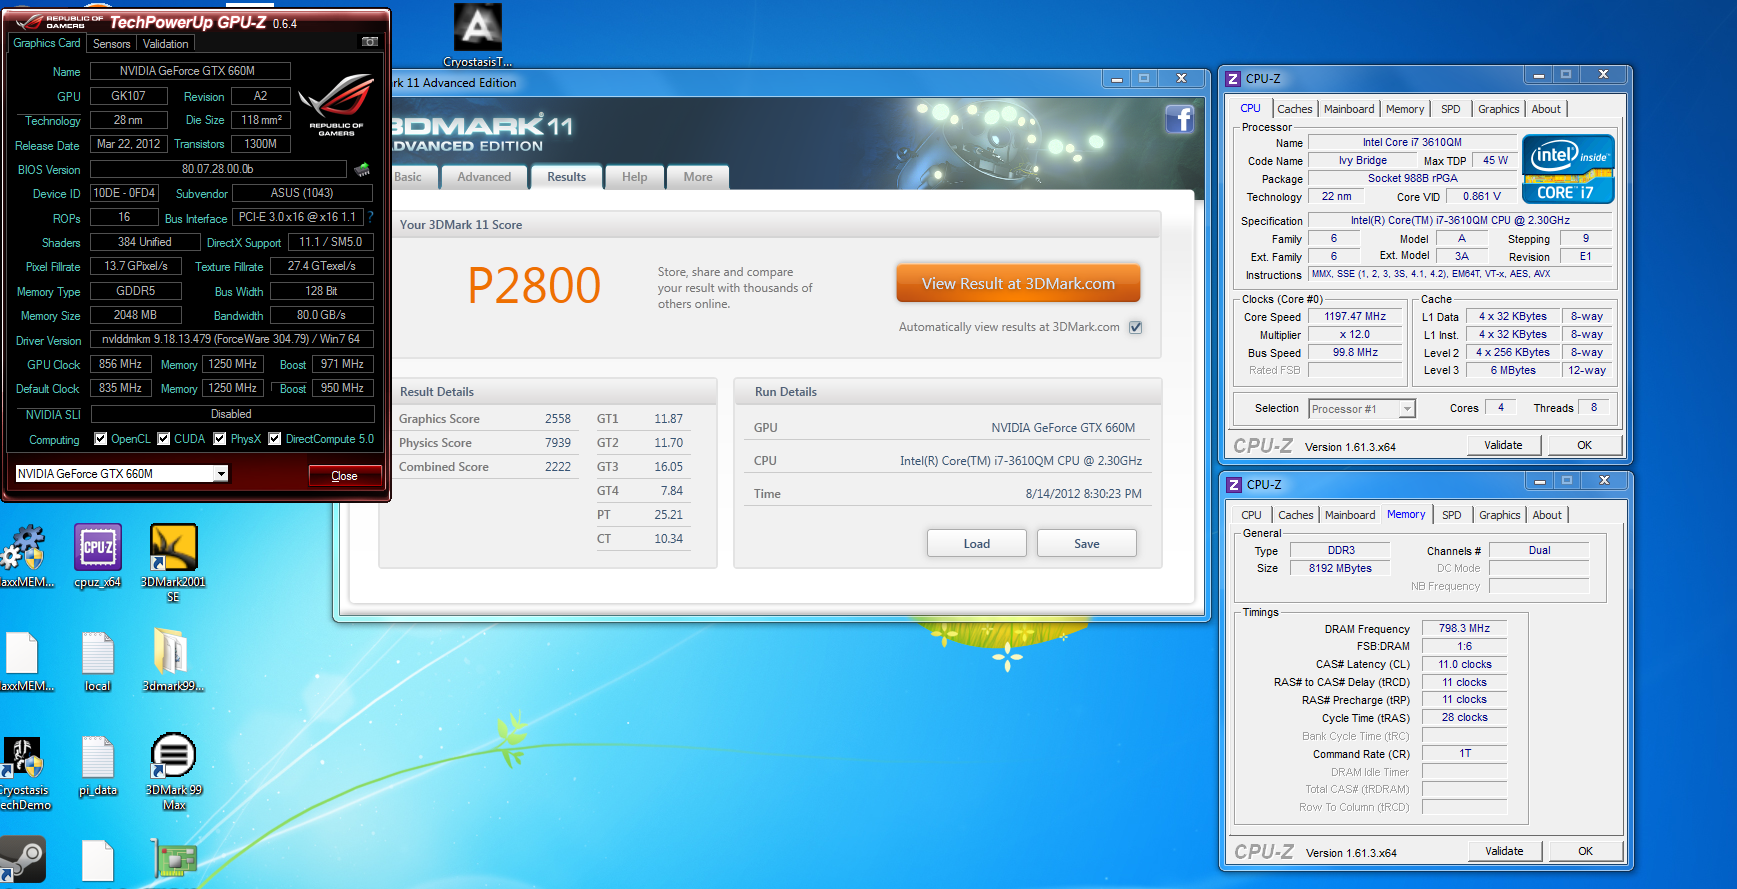The width and height of the screenshot is (1737, 889).
Task: Click the run Time value 8/14/2012 8:30:23 PM
Action: (x=1083, y=494)
